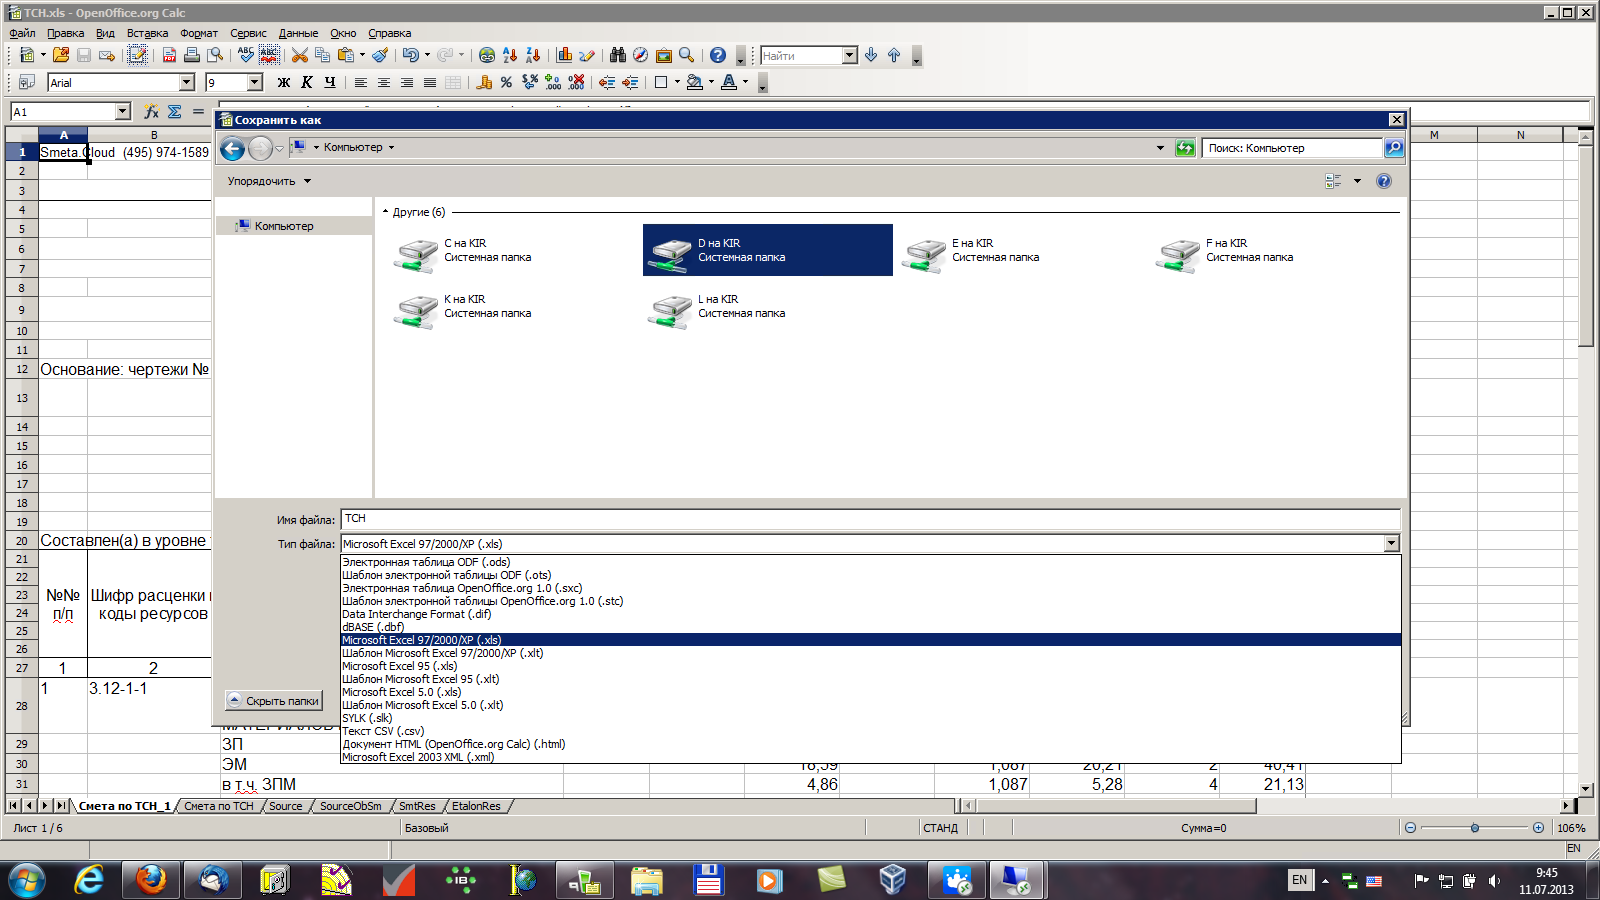Click the dialog search magnifier button
Viewport: 1600px width, 900px height.
(x=1393, y=148)
